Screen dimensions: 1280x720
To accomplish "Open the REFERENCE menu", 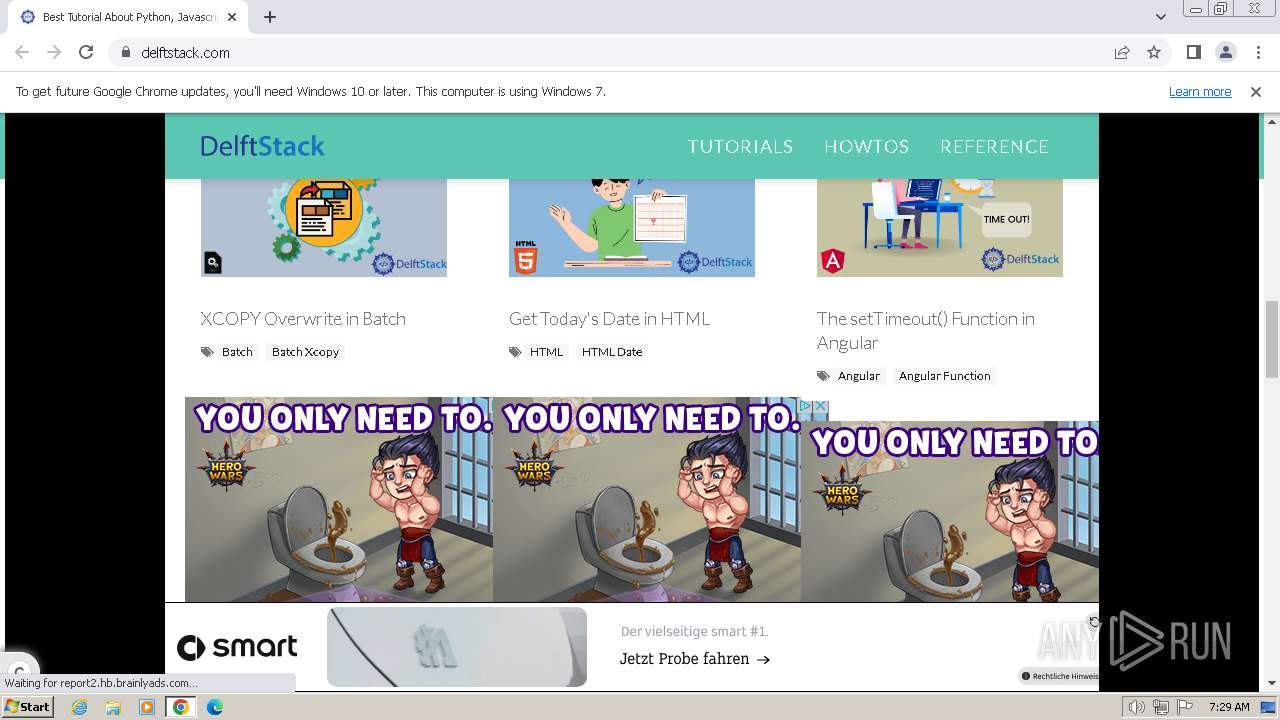I will [994, 146].
